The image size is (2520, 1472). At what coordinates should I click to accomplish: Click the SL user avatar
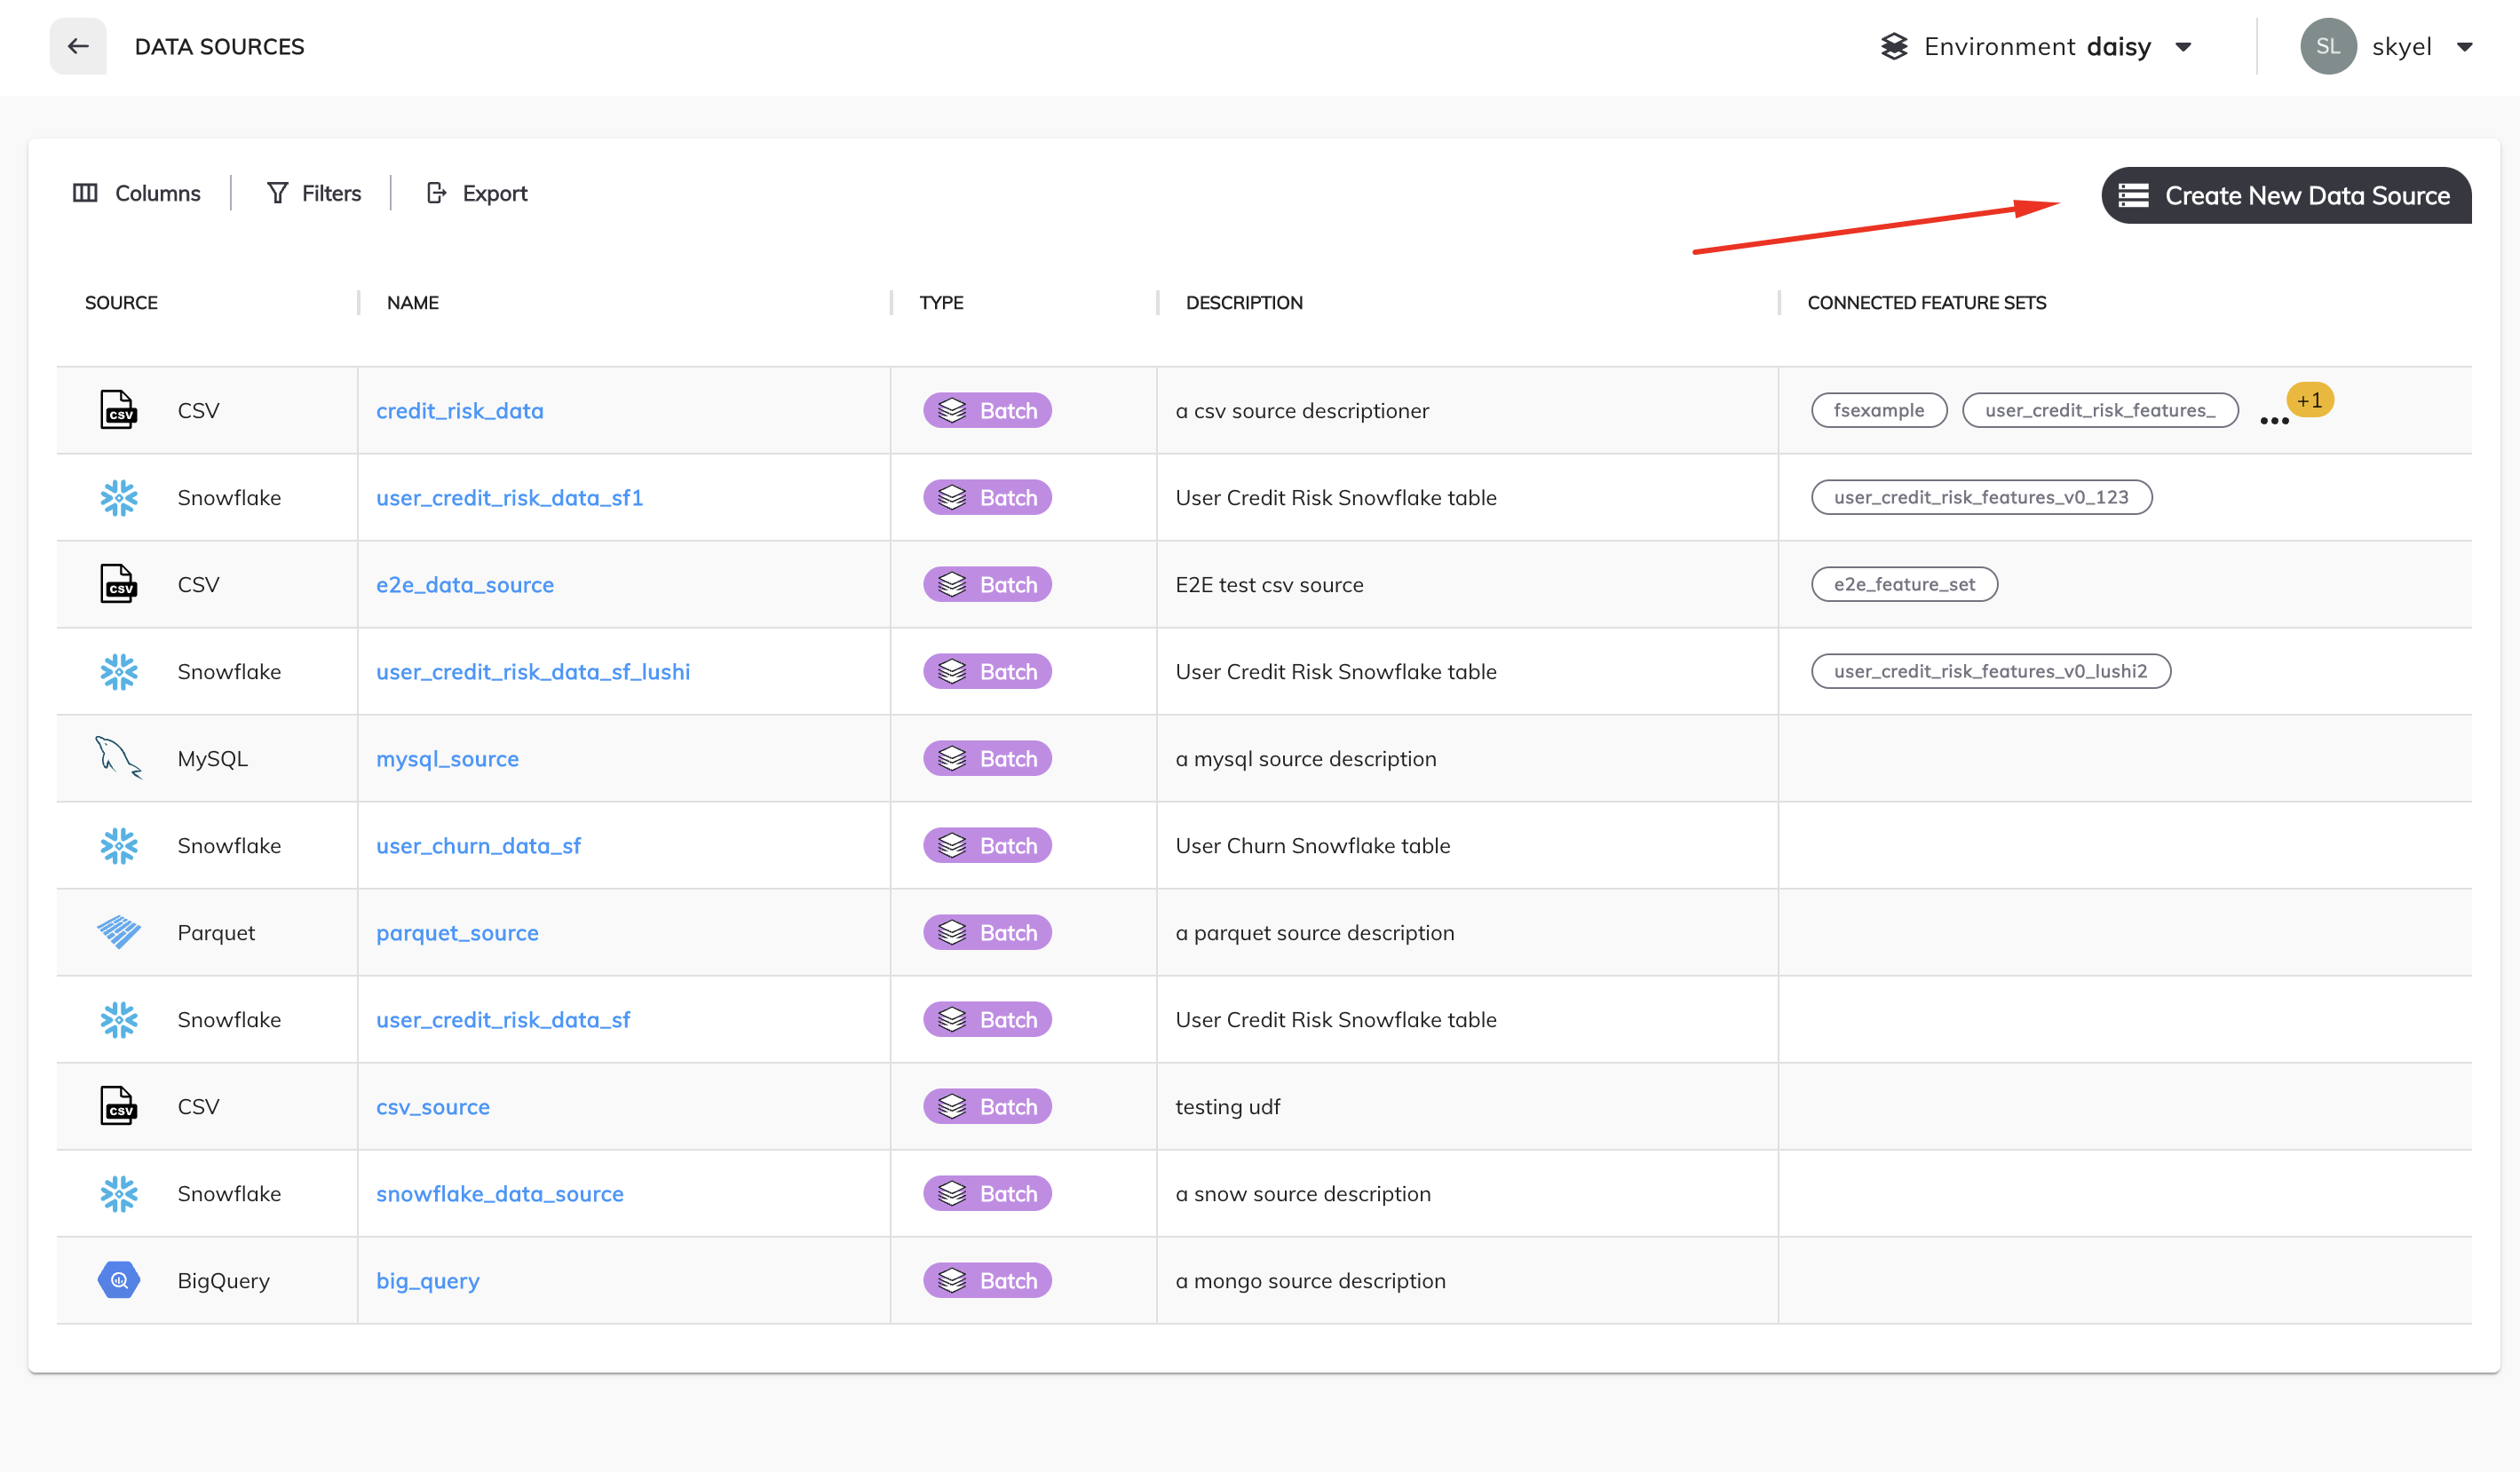[2328, 46]
